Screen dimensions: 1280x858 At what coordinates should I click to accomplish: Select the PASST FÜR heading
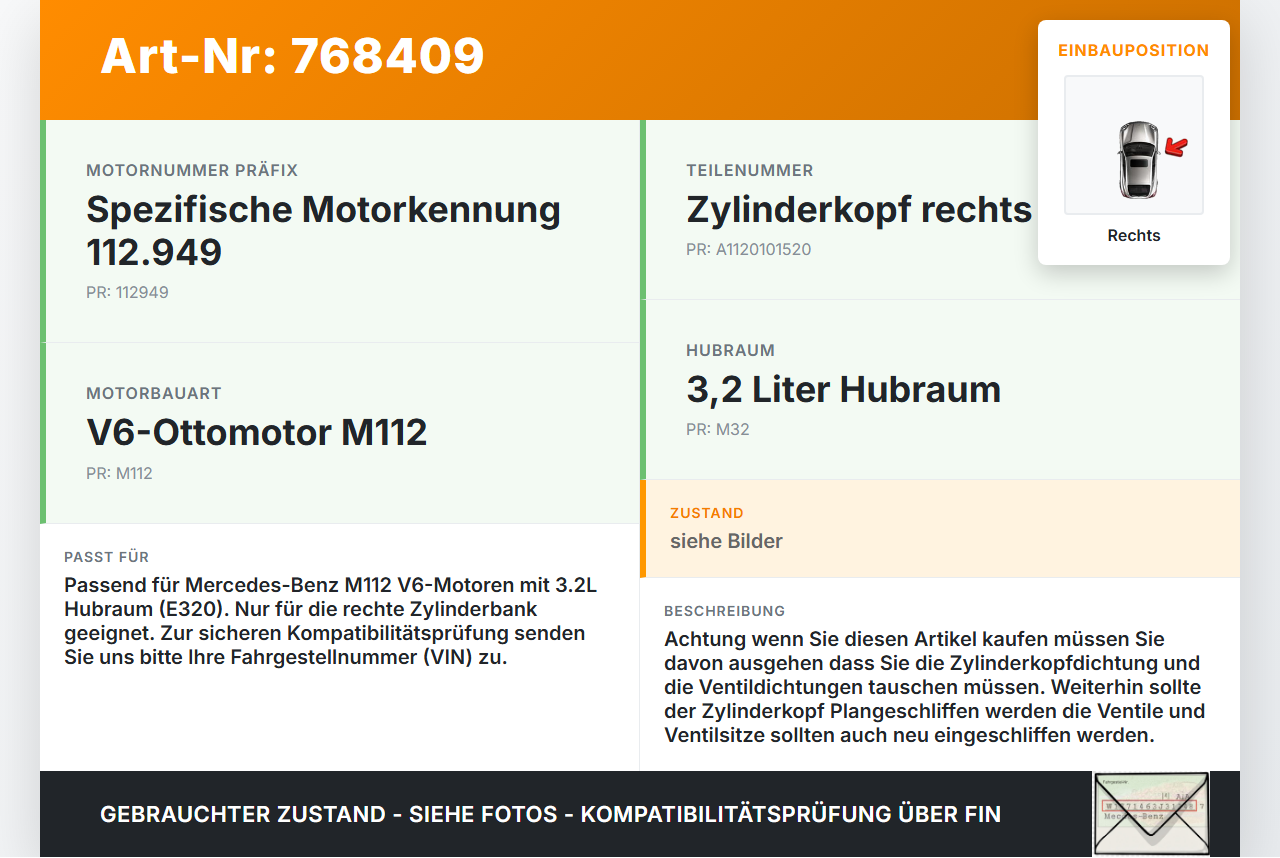click(x=107, y=557)
